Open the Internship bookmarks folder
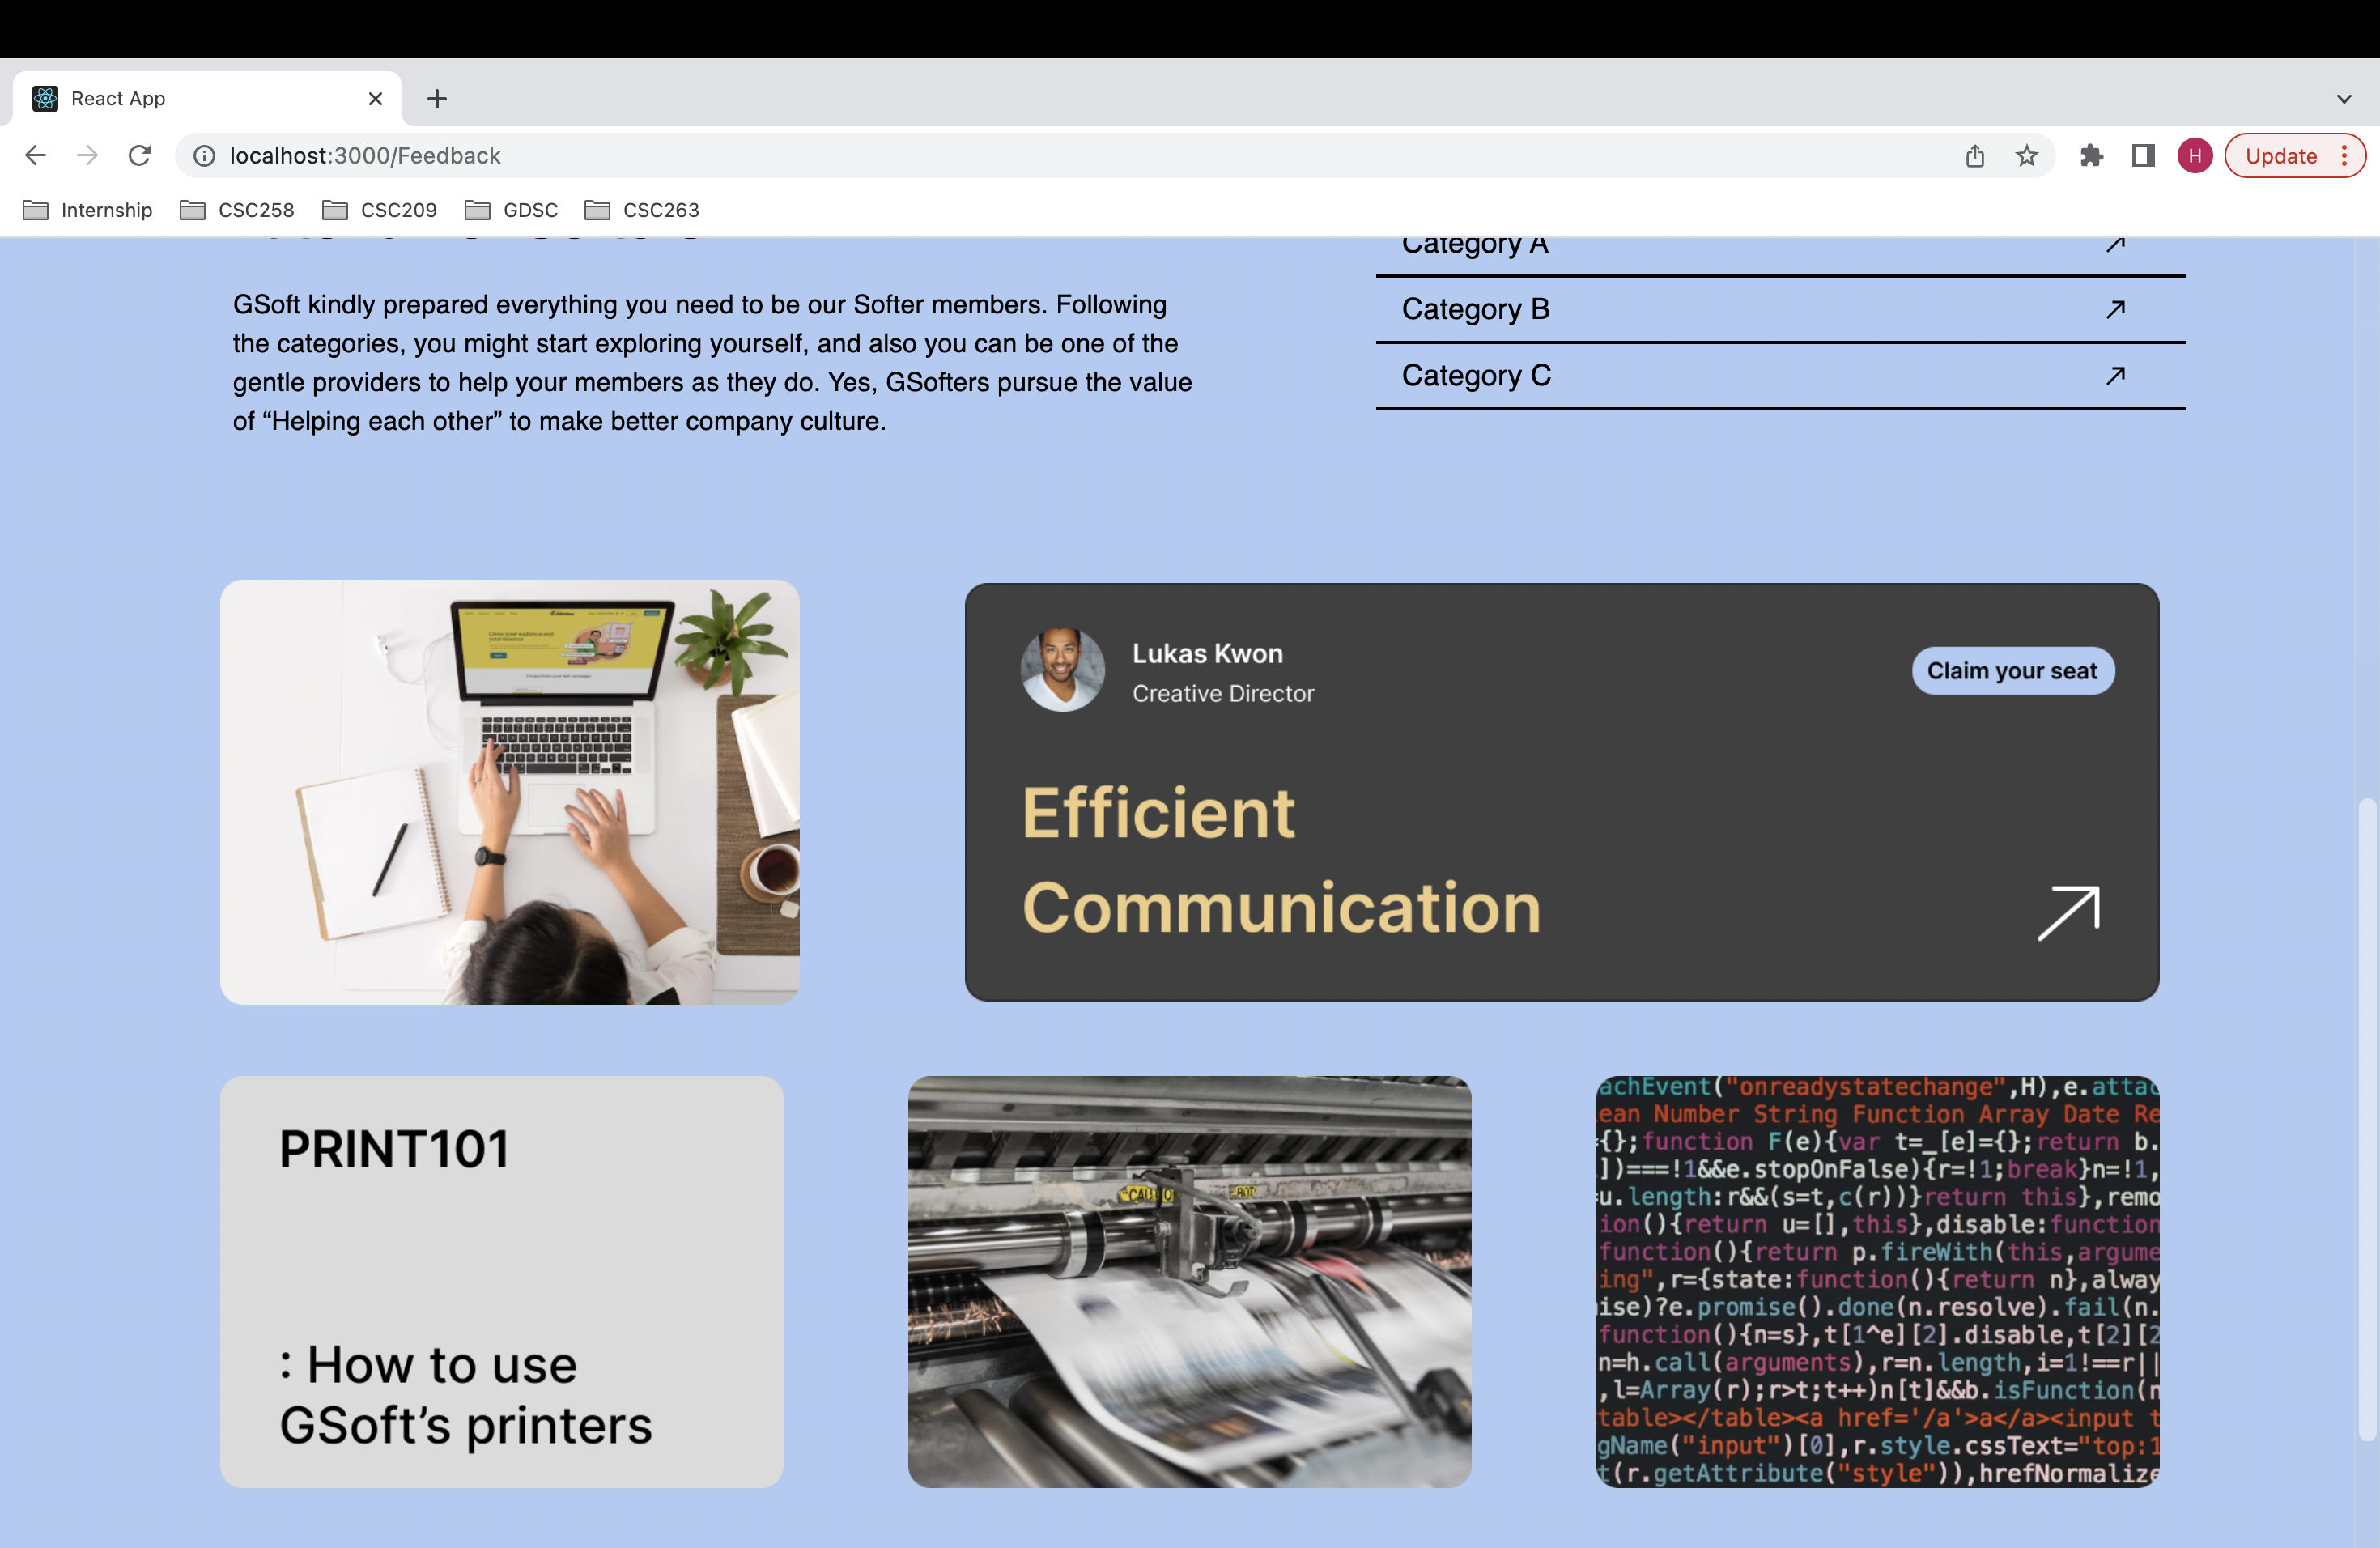This screenshot has width=2380, height=1548. pos(88,210)
